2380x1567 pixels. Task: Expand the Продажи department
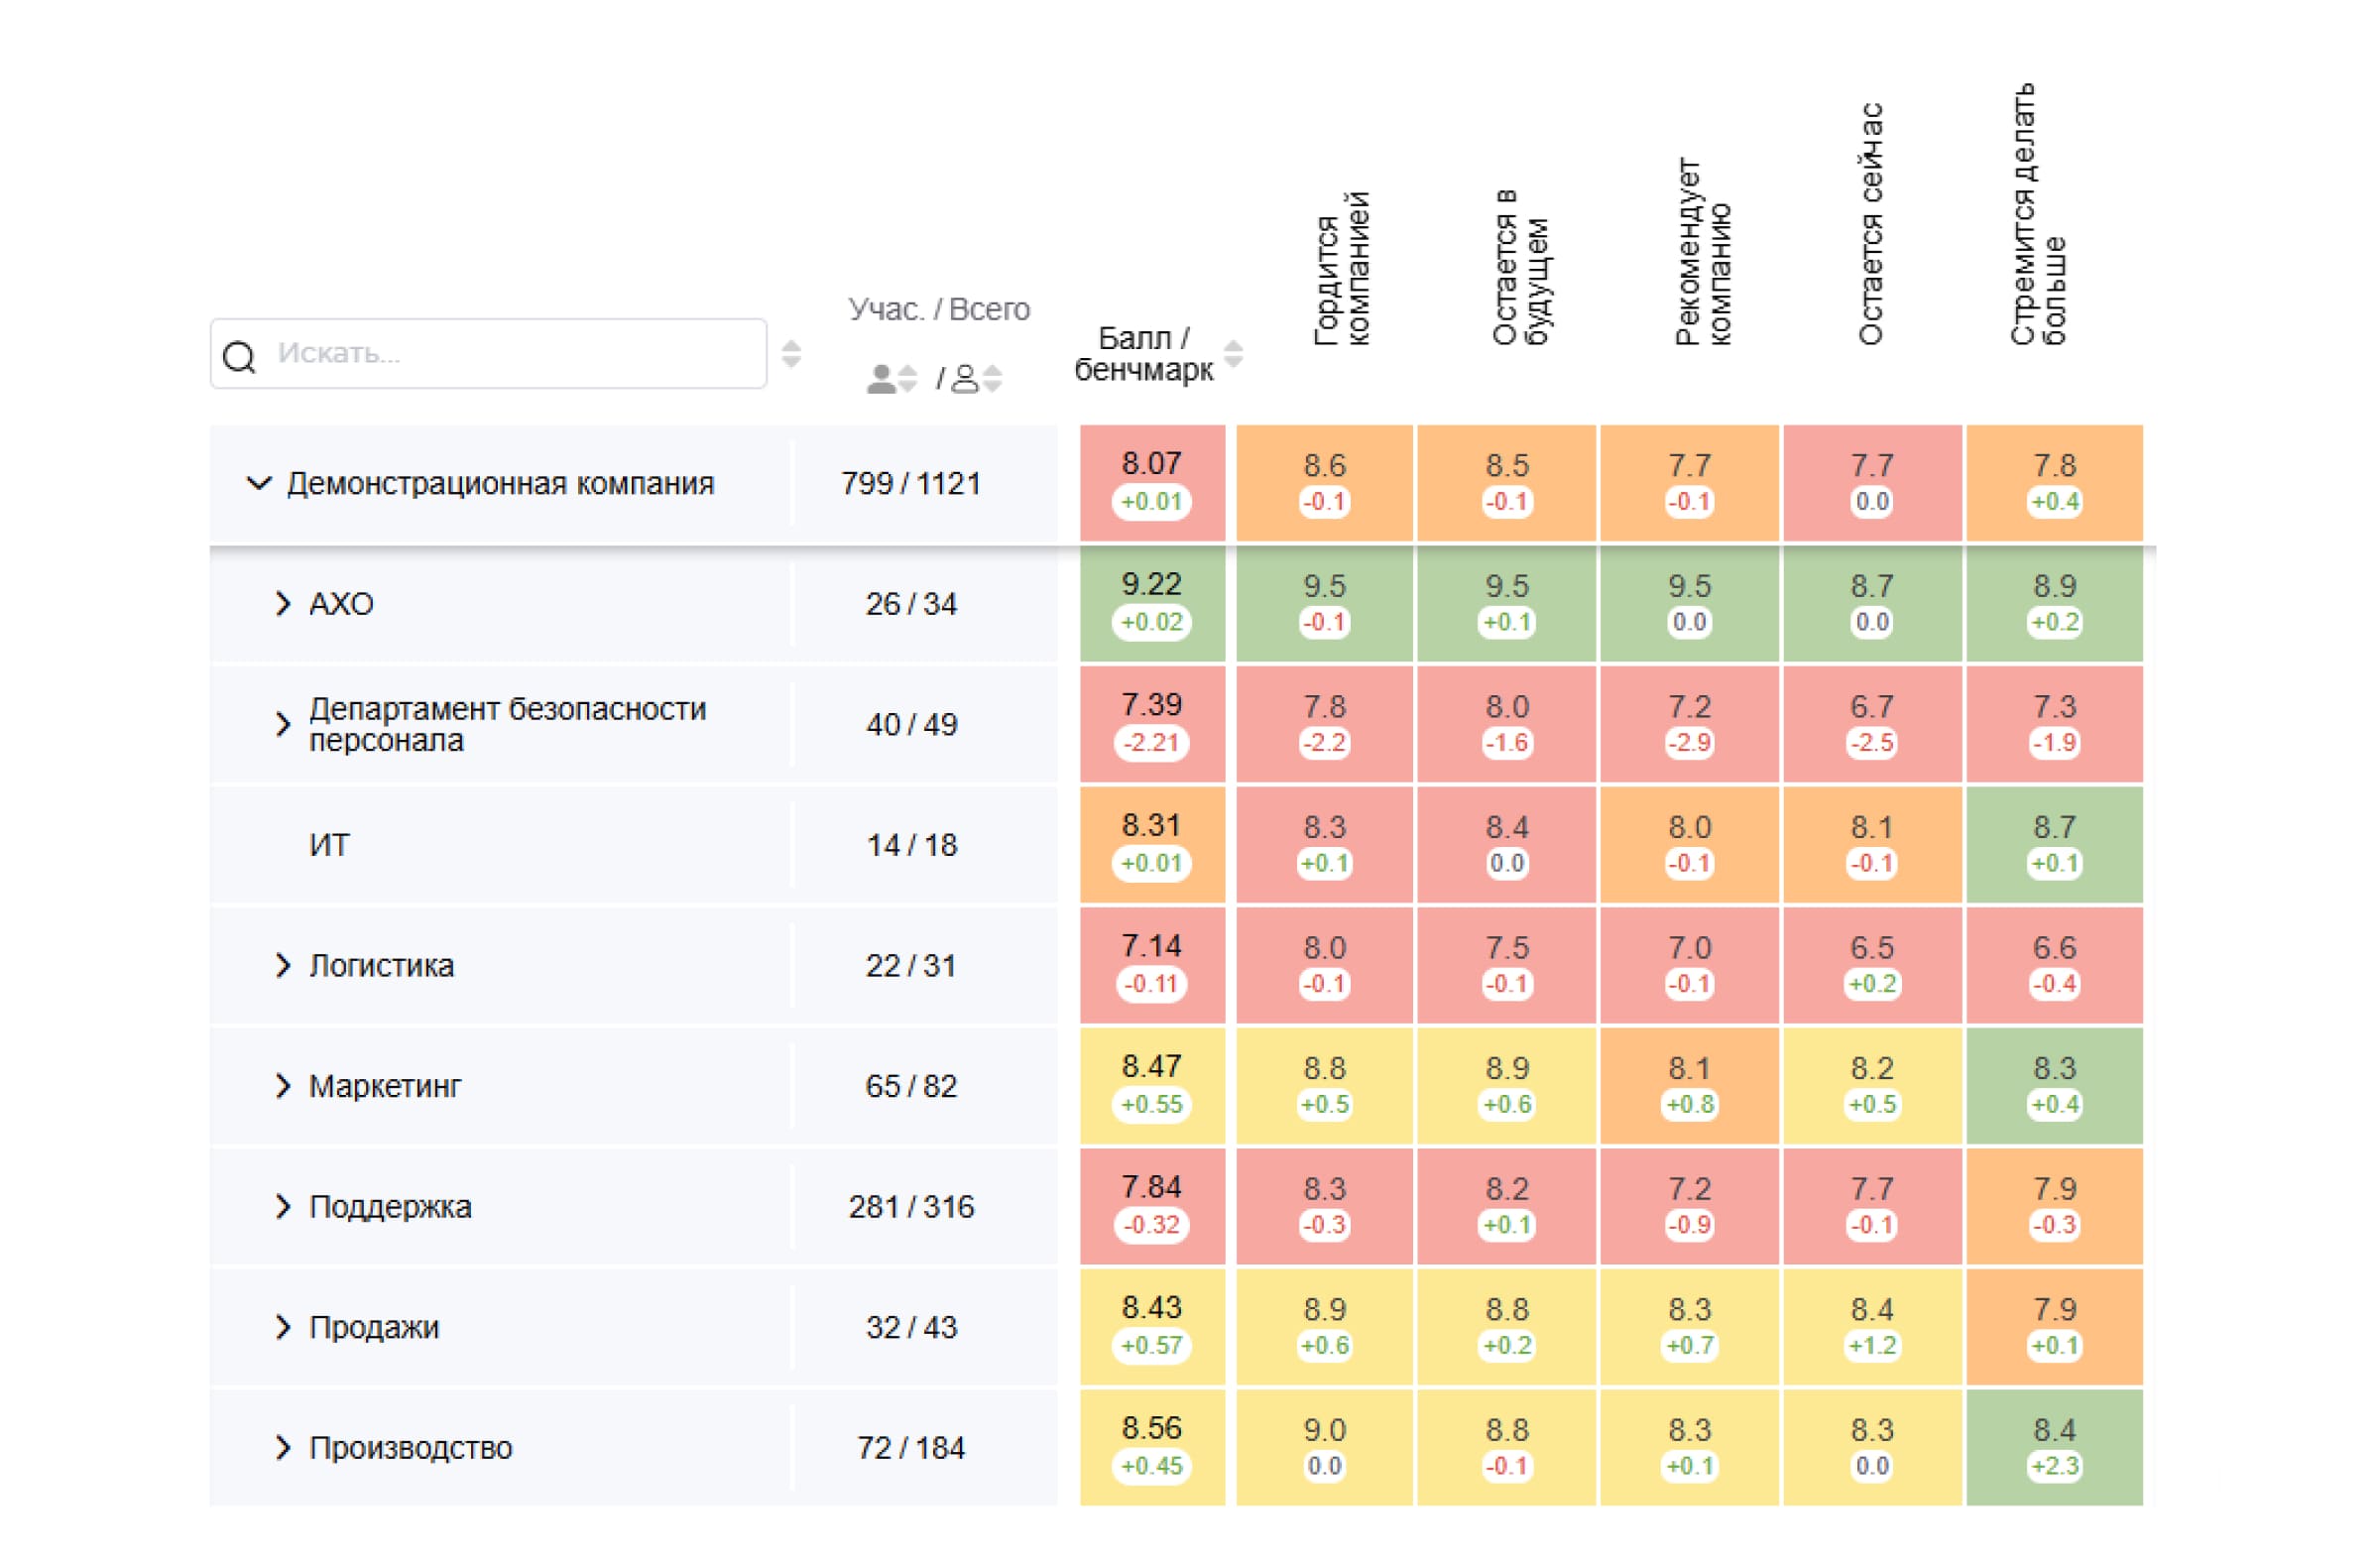point(283,1327)
